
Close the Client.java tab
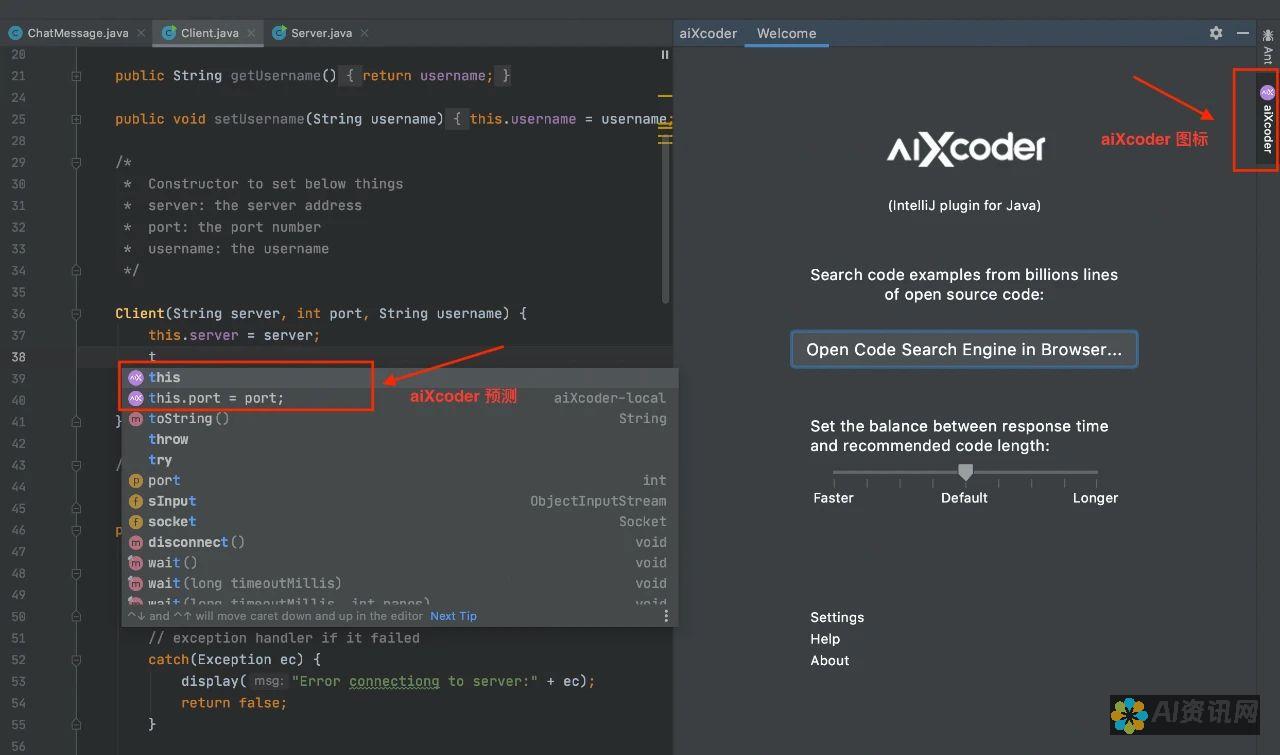(x=252, y=33)
